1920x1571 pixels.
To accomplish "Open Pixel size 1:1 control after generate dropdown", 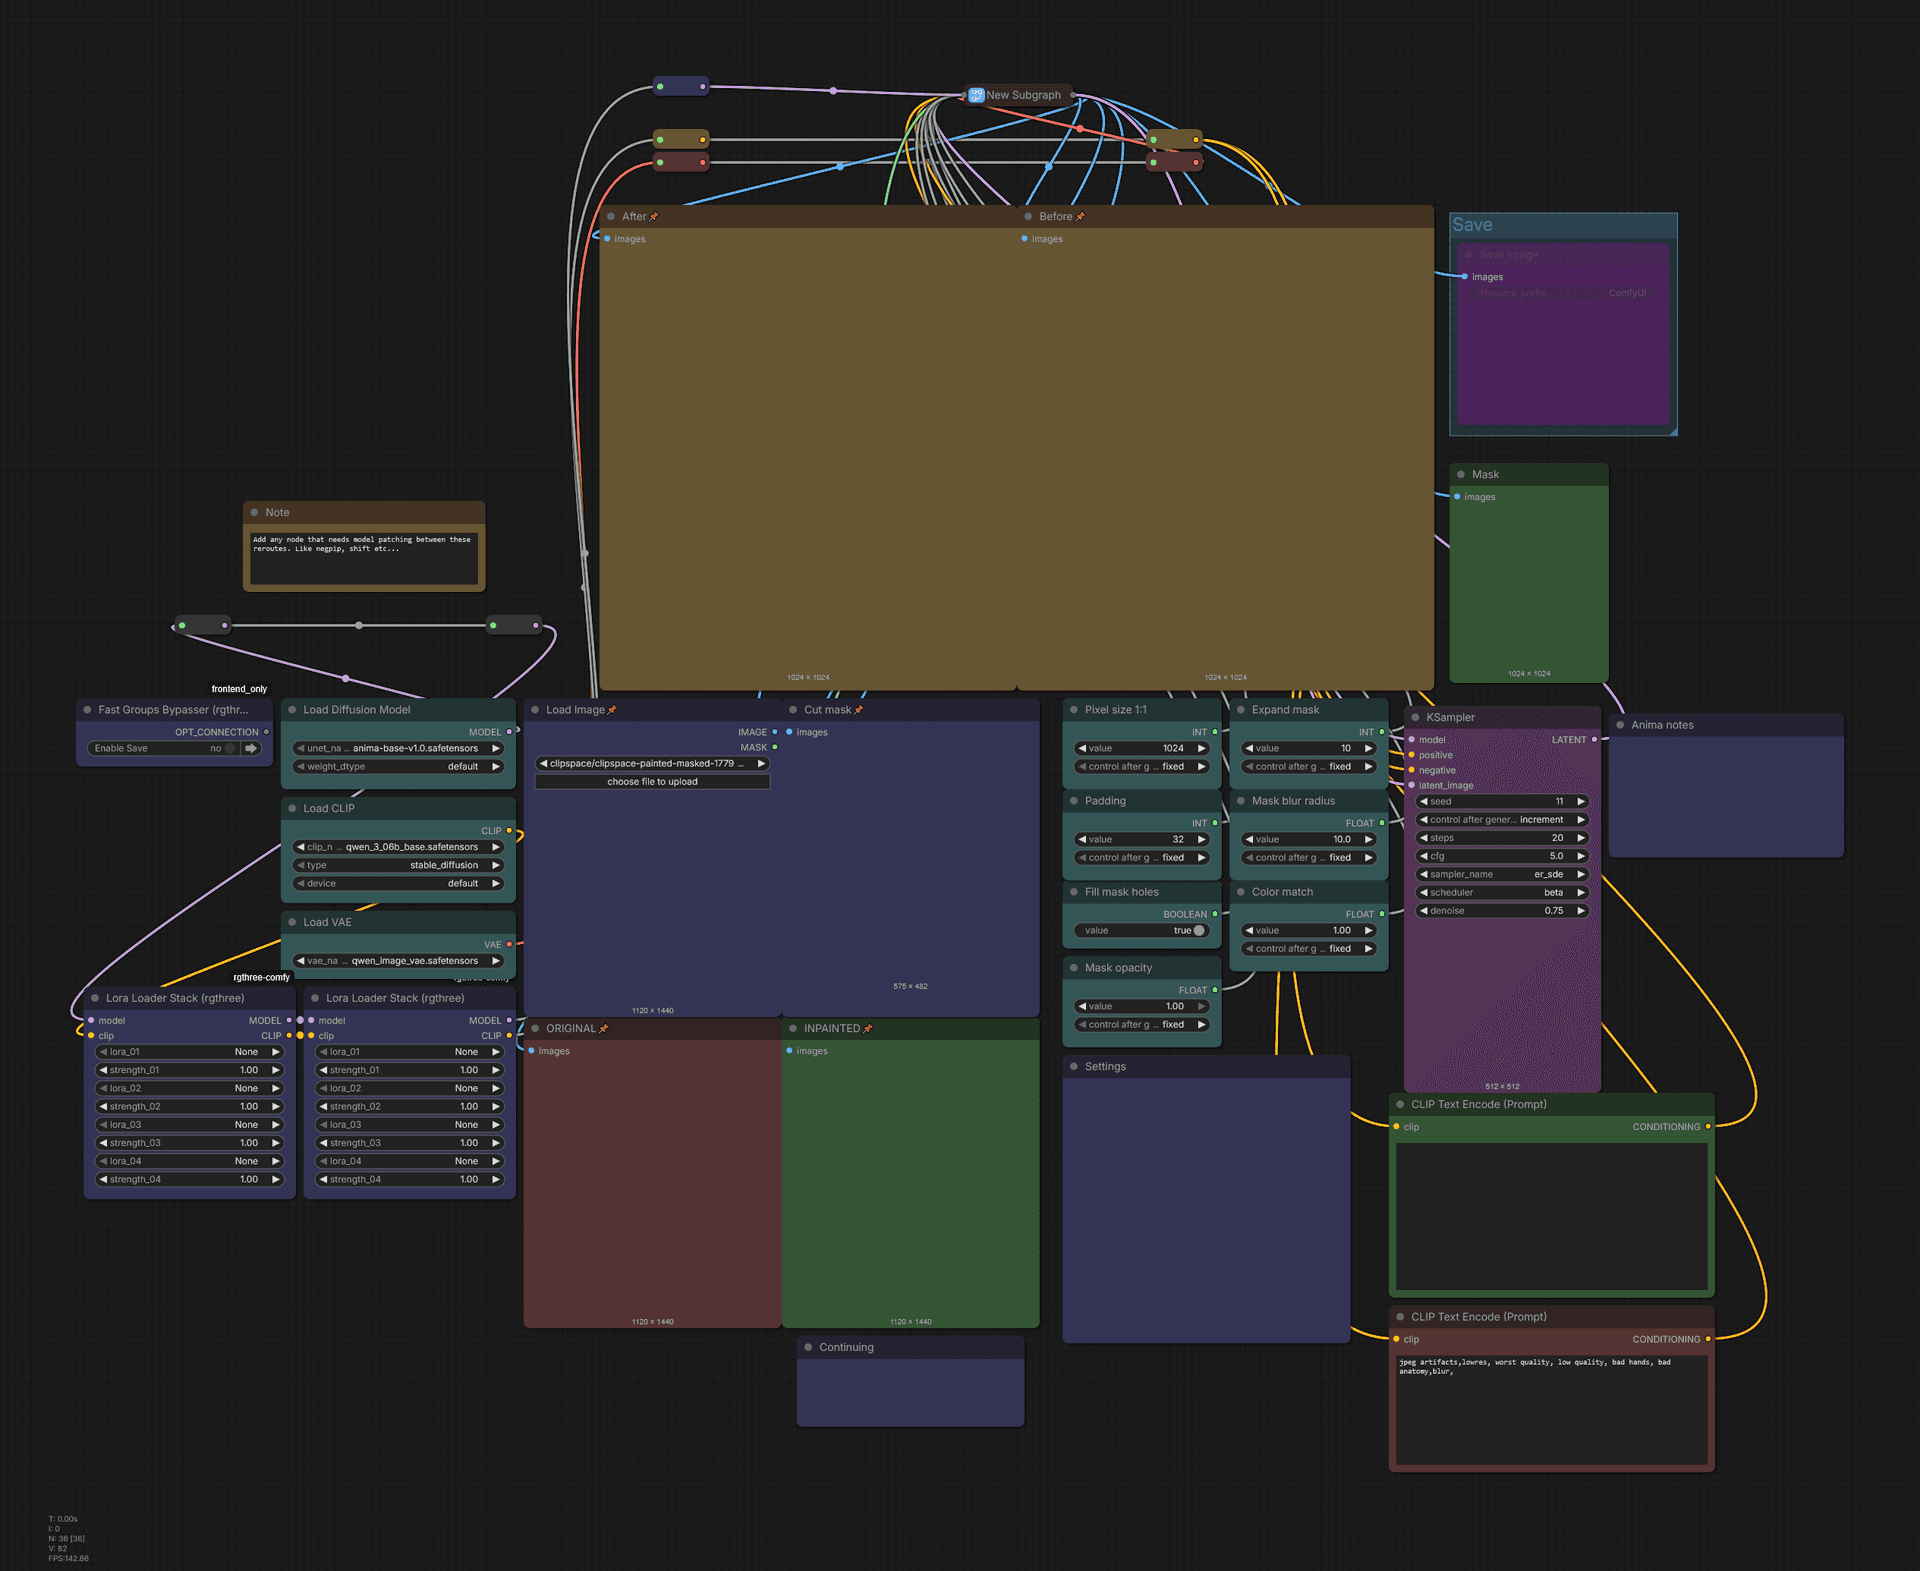I will [x=1142, y=766].
